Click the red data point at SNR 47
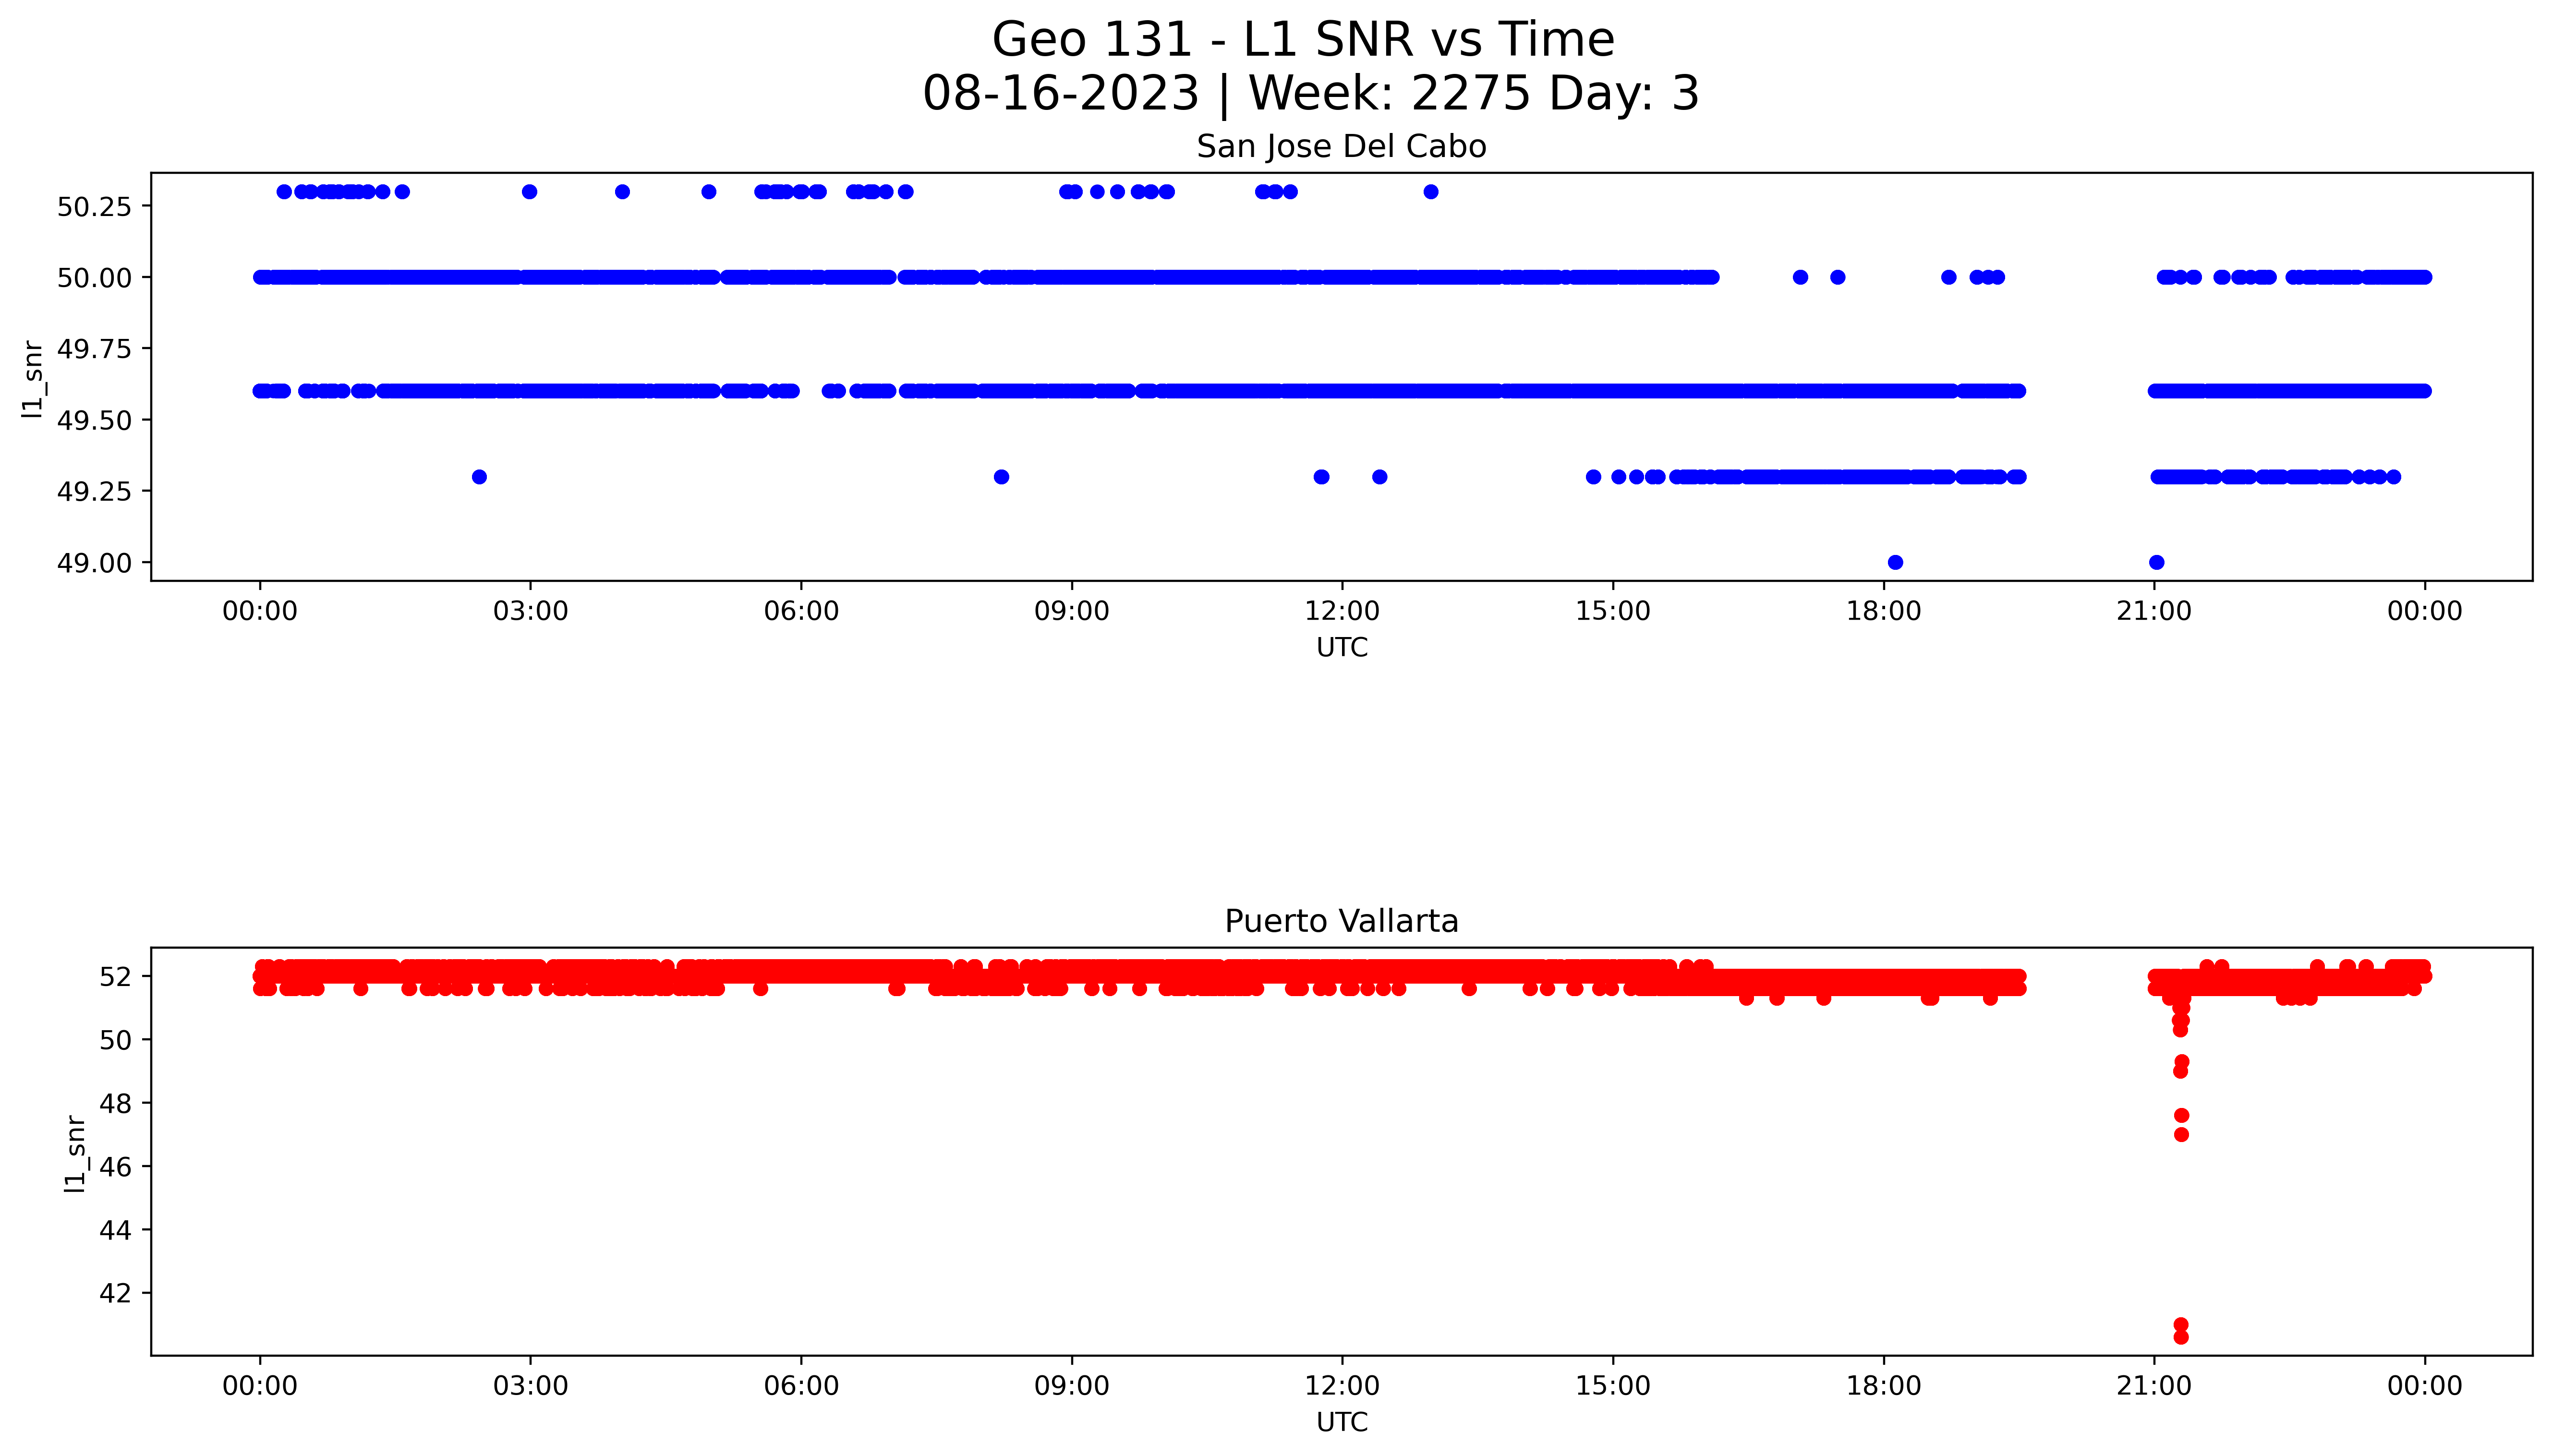 point(2181,1134)
